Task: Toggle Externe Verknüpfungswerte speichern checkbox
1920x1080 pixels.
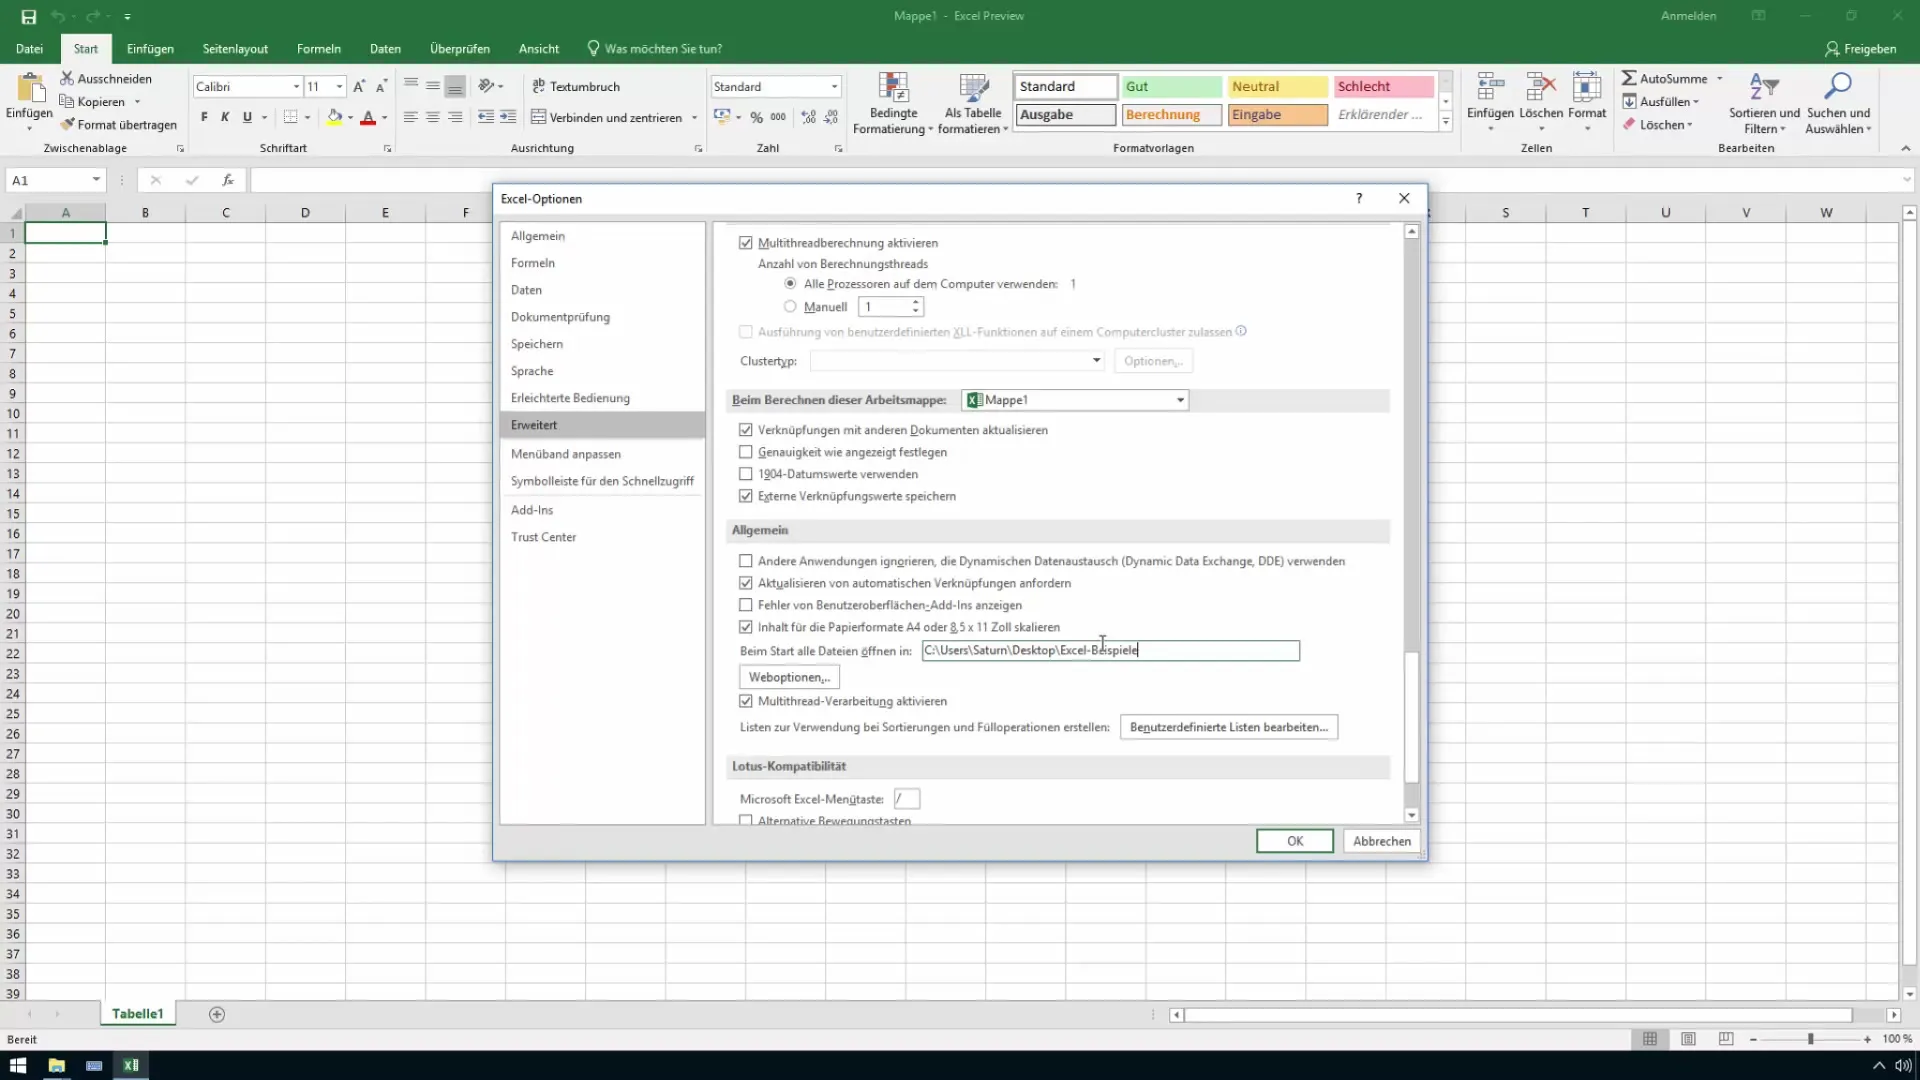Action: click(x=746, y=496)
